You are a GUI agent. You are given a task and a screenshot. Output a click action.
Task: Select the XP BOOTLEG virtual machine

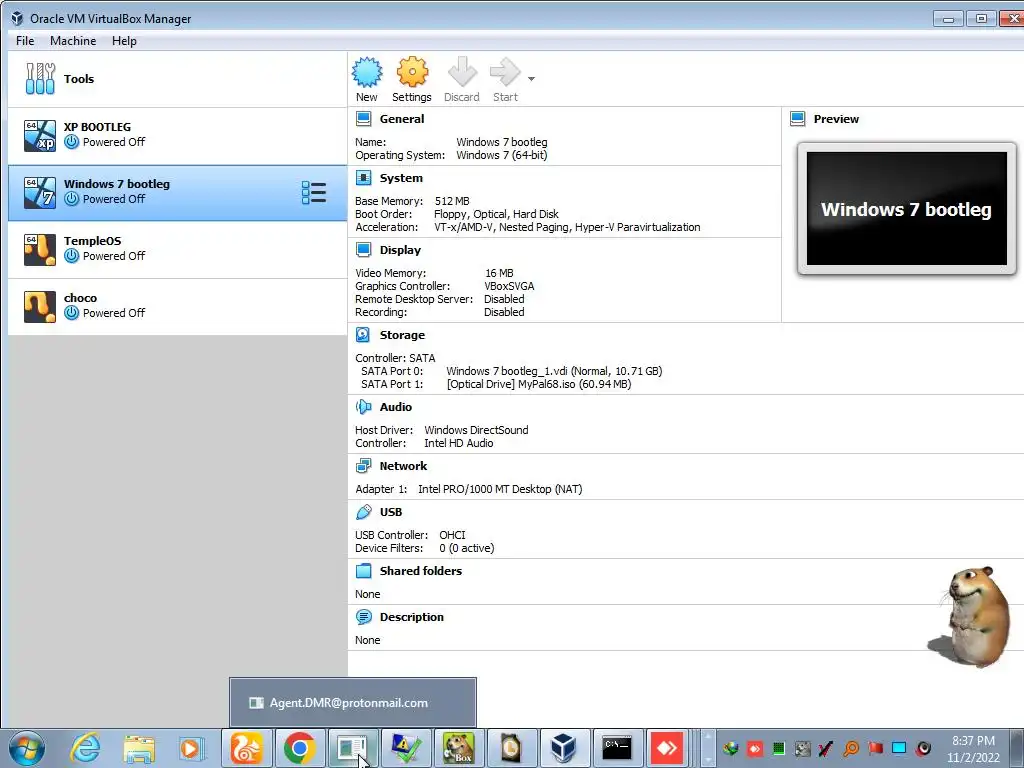177,136
